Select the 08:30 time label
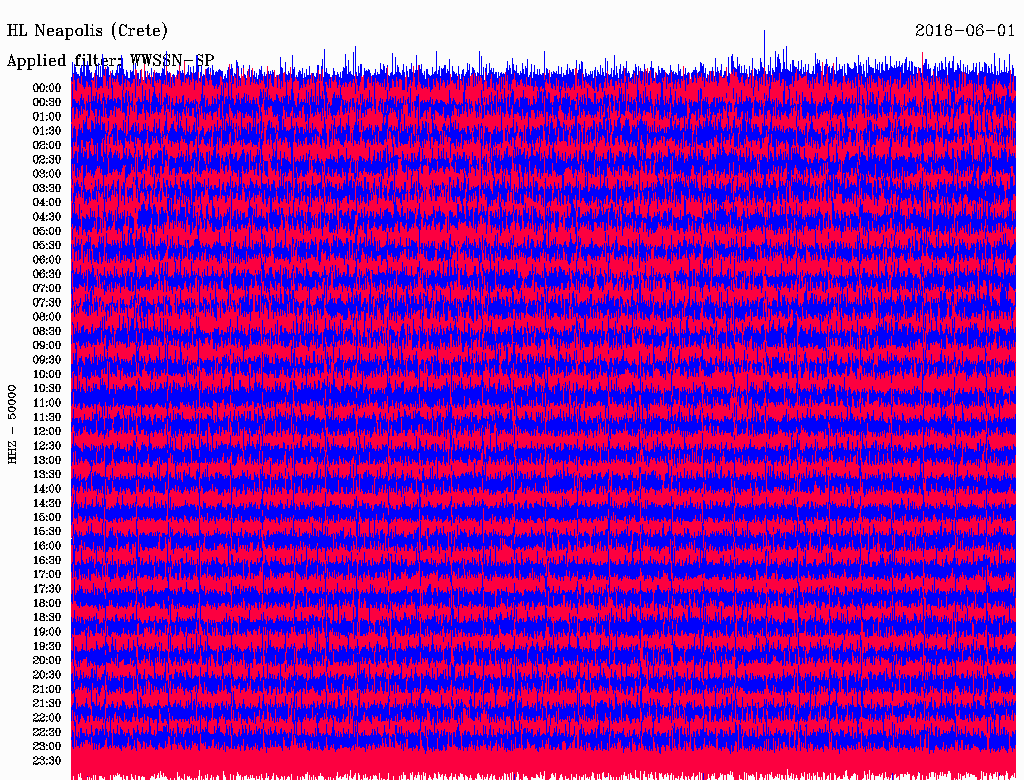1024x780 pixels. click(x=47, y=331)
